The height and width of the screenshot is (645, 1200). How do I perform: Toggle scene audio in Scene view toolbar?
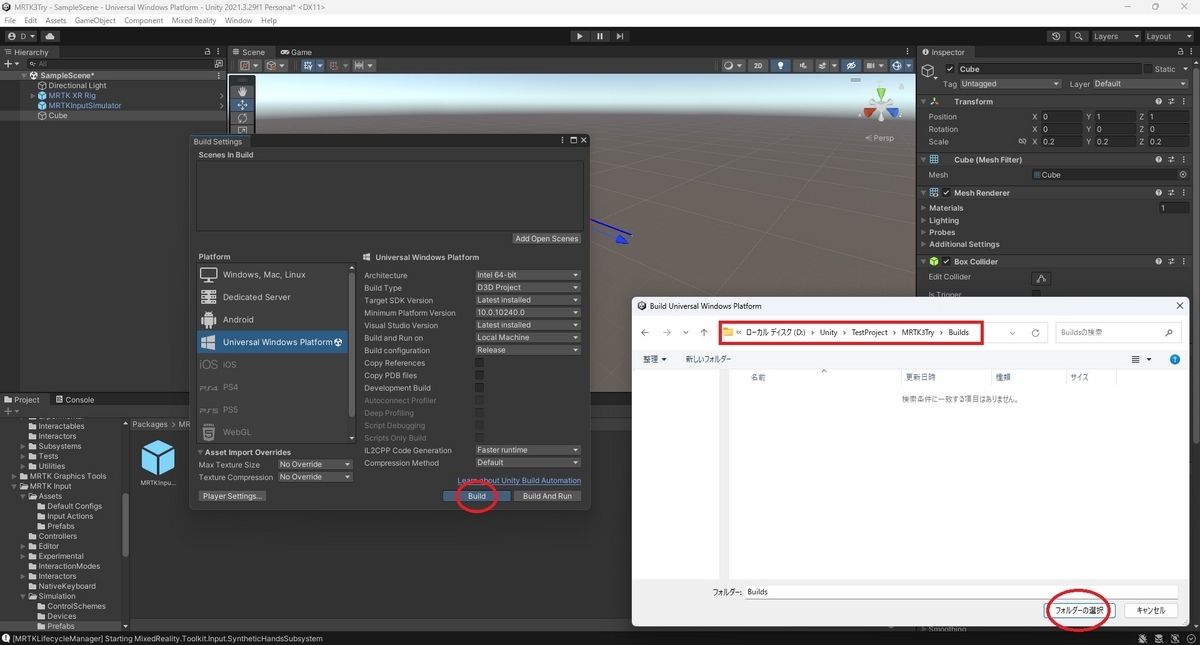point(805,66)
